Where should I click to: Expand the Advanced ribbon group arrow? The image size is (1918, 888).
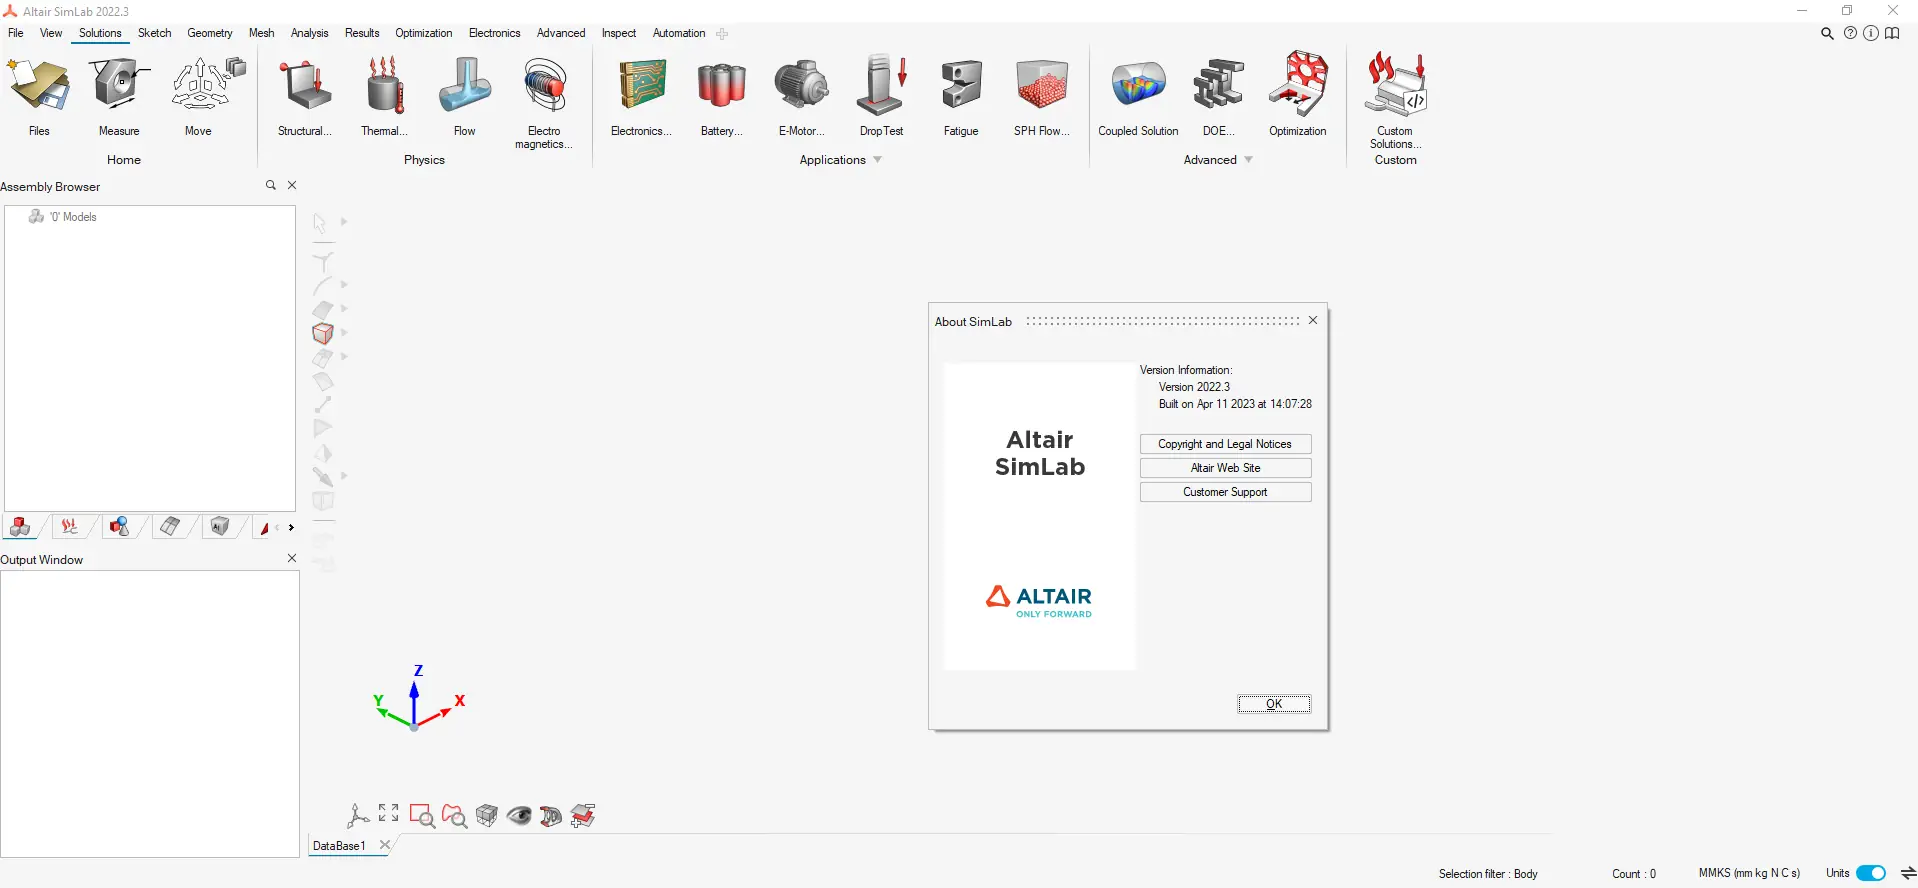[1248, 160]
